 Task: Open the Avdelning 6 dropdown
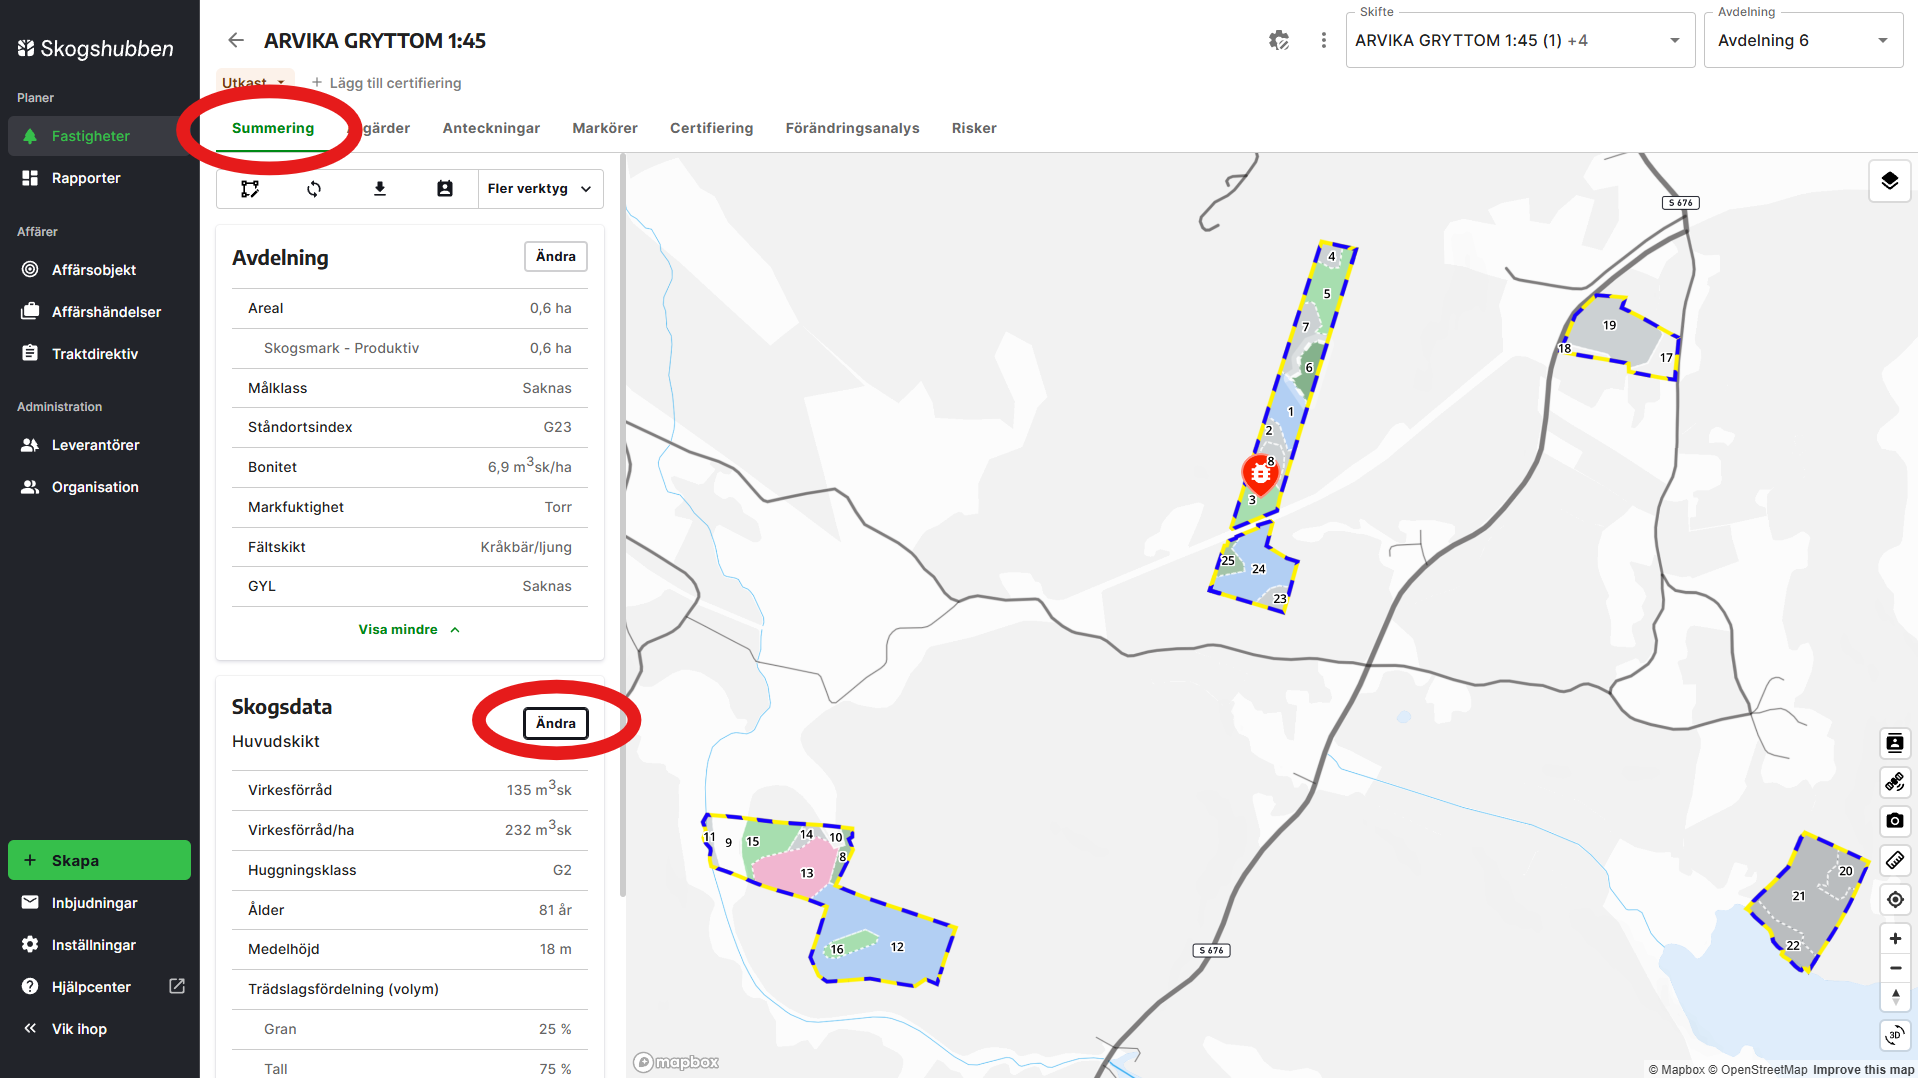coord(1803,40)
